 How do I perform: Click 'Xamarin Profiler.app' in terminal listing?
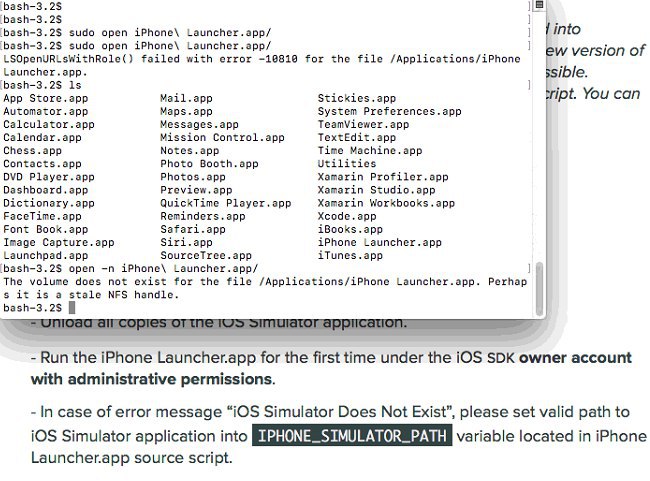[383, 177]
